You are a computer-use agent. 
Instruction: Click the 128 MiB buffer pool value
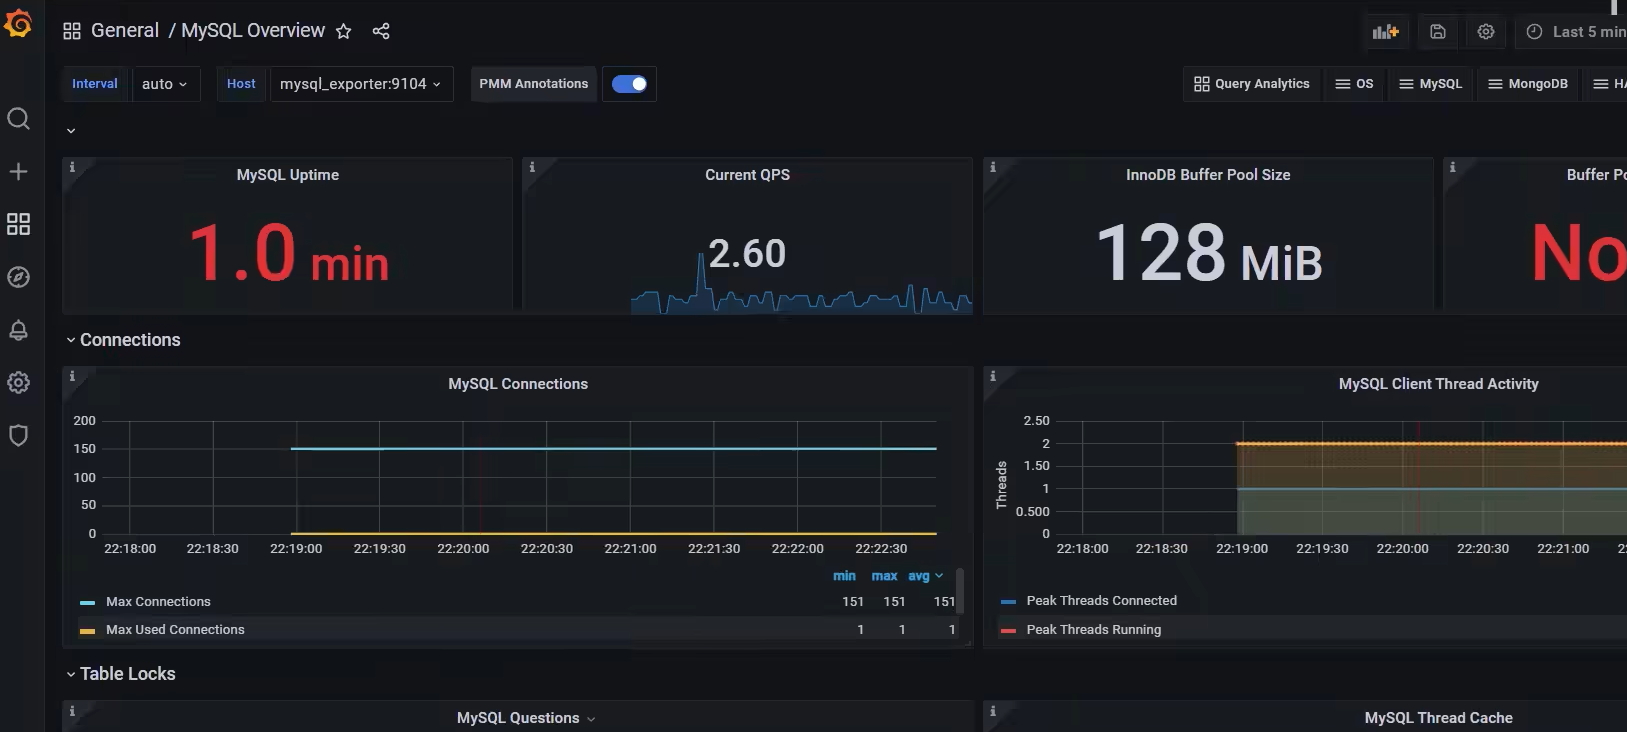coord(1208,254)
